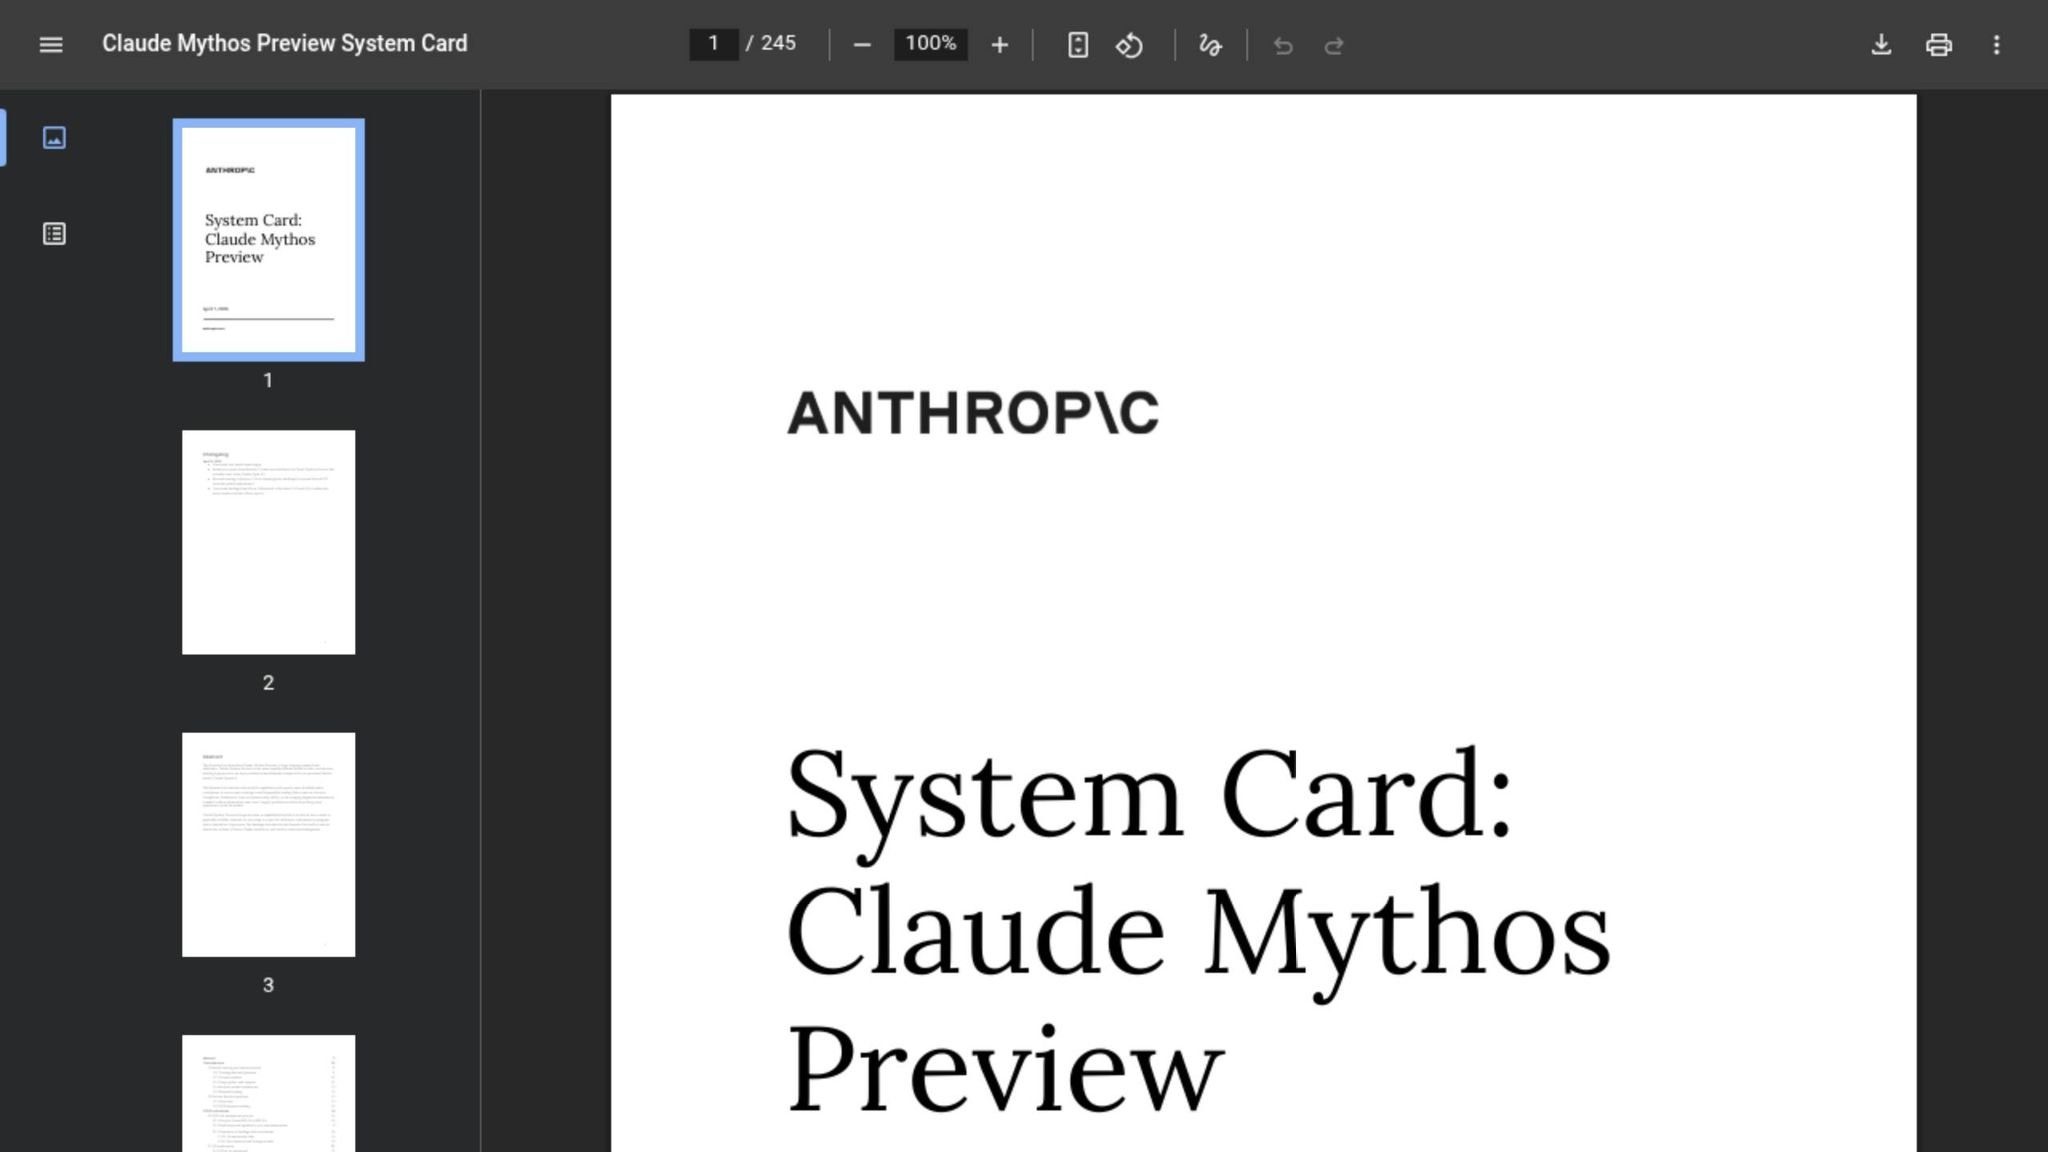Zoom in with the plus button
The image size is (2048, 1152).
999,45
